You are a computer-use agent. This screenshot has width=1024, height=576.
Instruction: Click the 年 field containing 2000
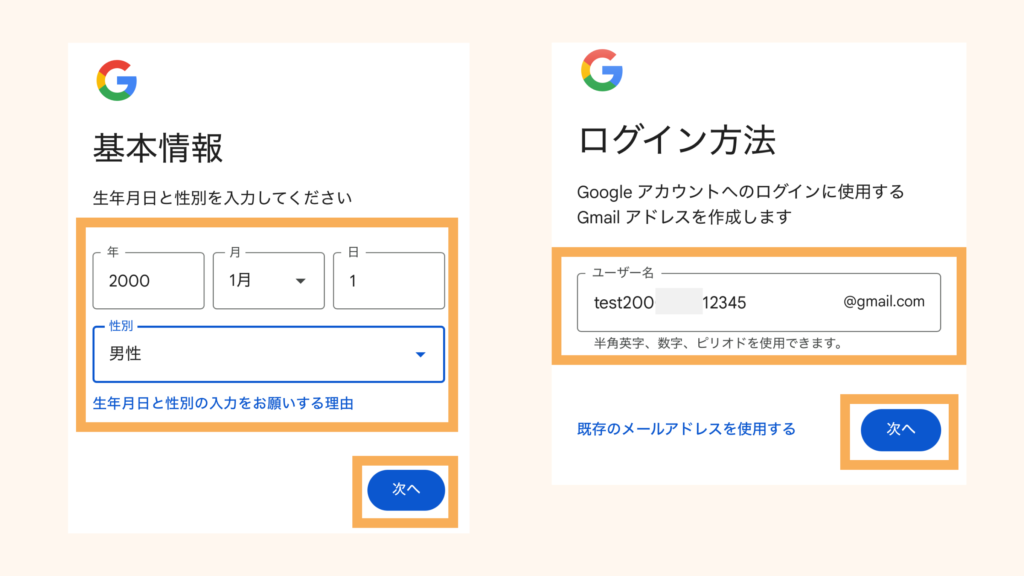[148, 281]
